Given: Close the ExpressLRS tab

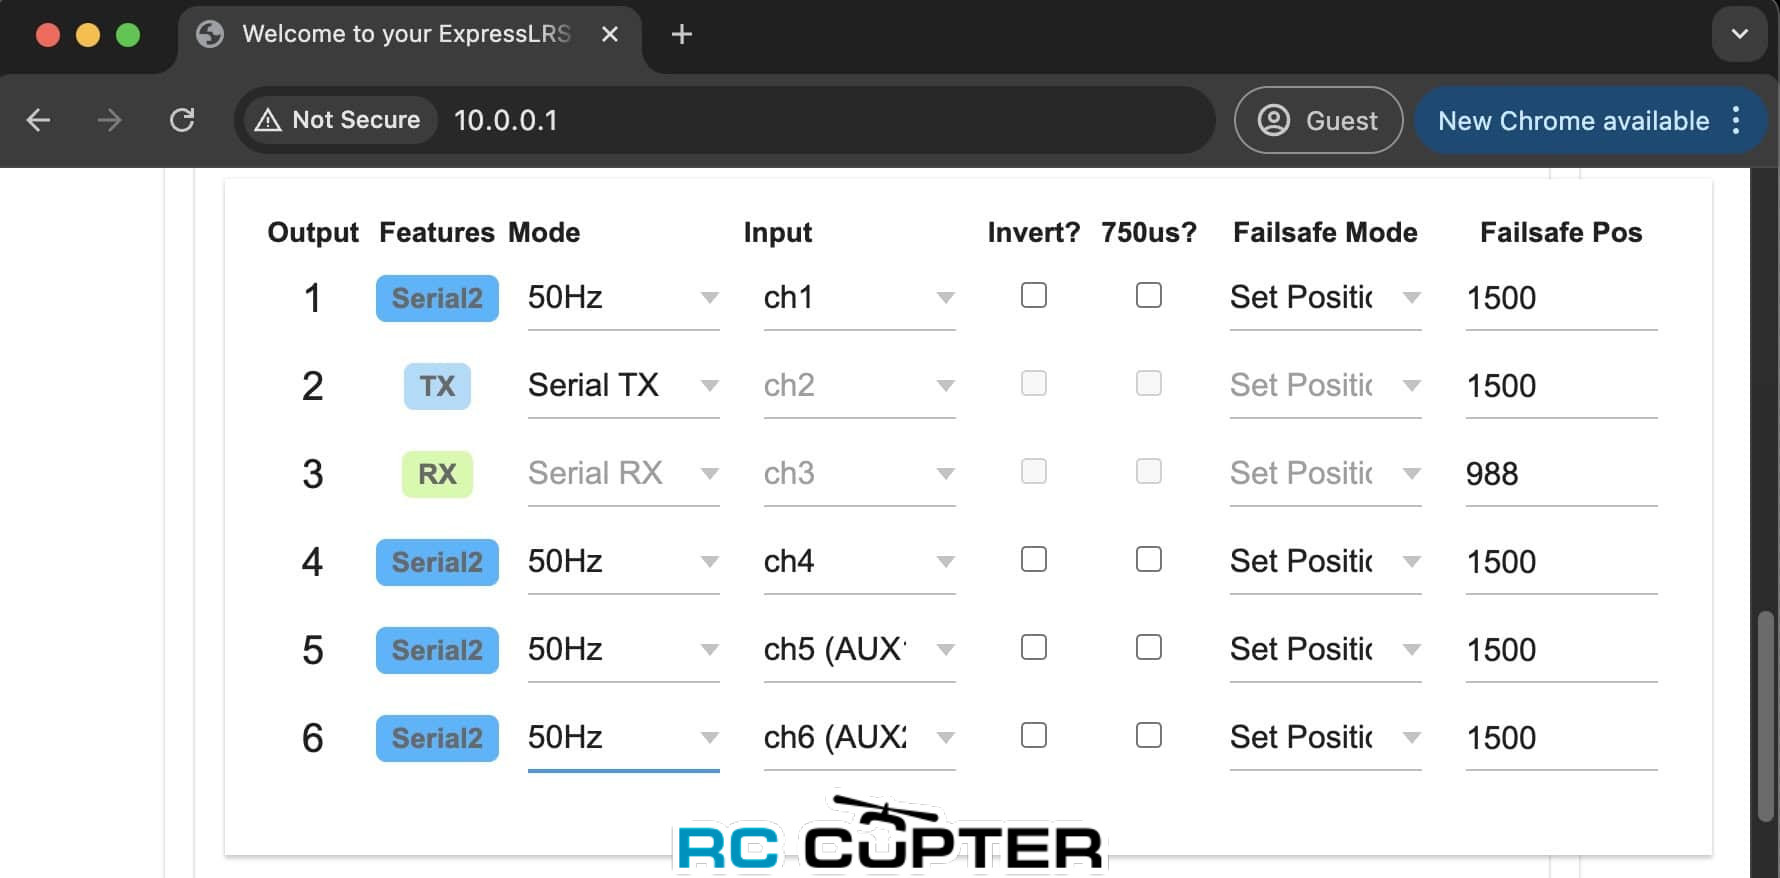Looking at the screenshot, I should tap(609, 35).
